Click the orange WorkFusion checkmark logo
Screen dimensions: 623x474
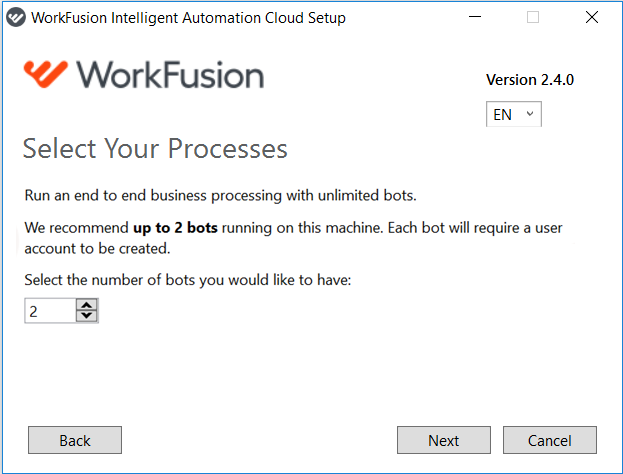pos(46,74)
